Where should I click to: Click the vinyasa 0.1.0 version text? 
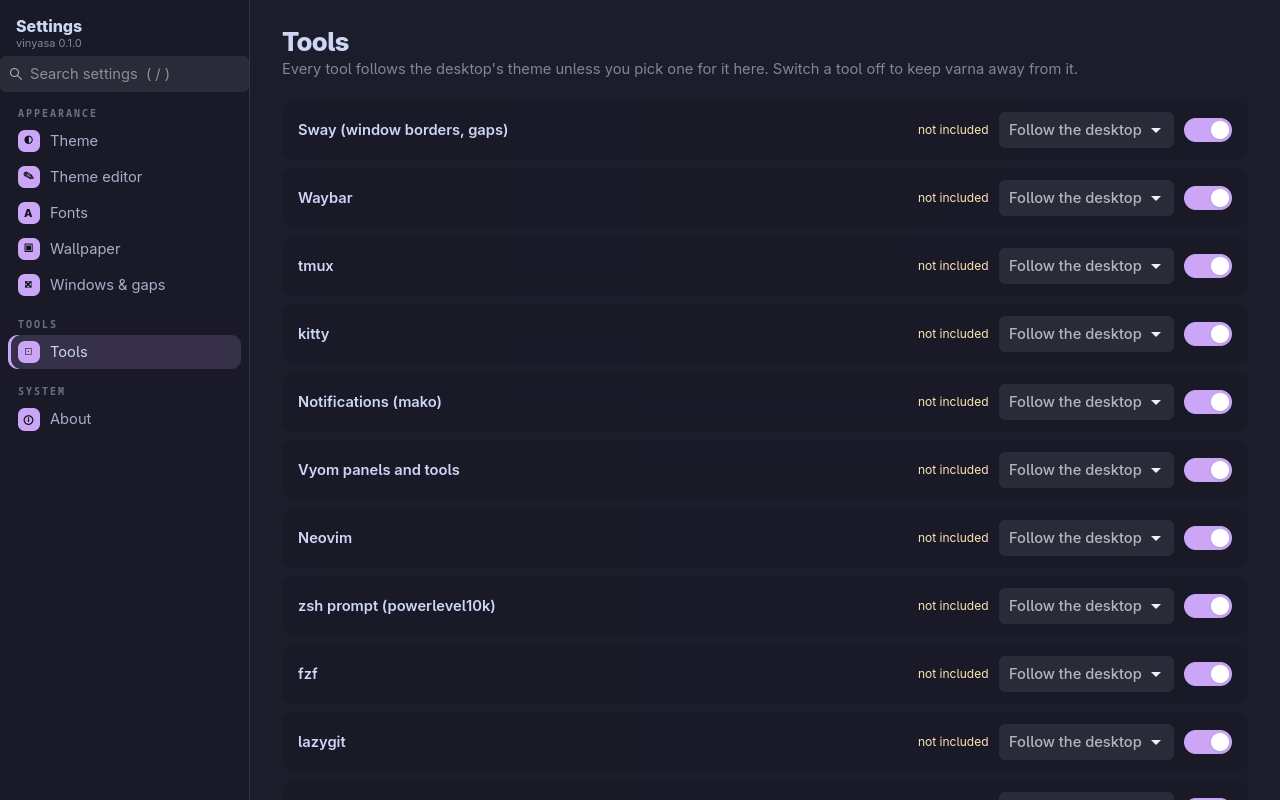[49, 43]
